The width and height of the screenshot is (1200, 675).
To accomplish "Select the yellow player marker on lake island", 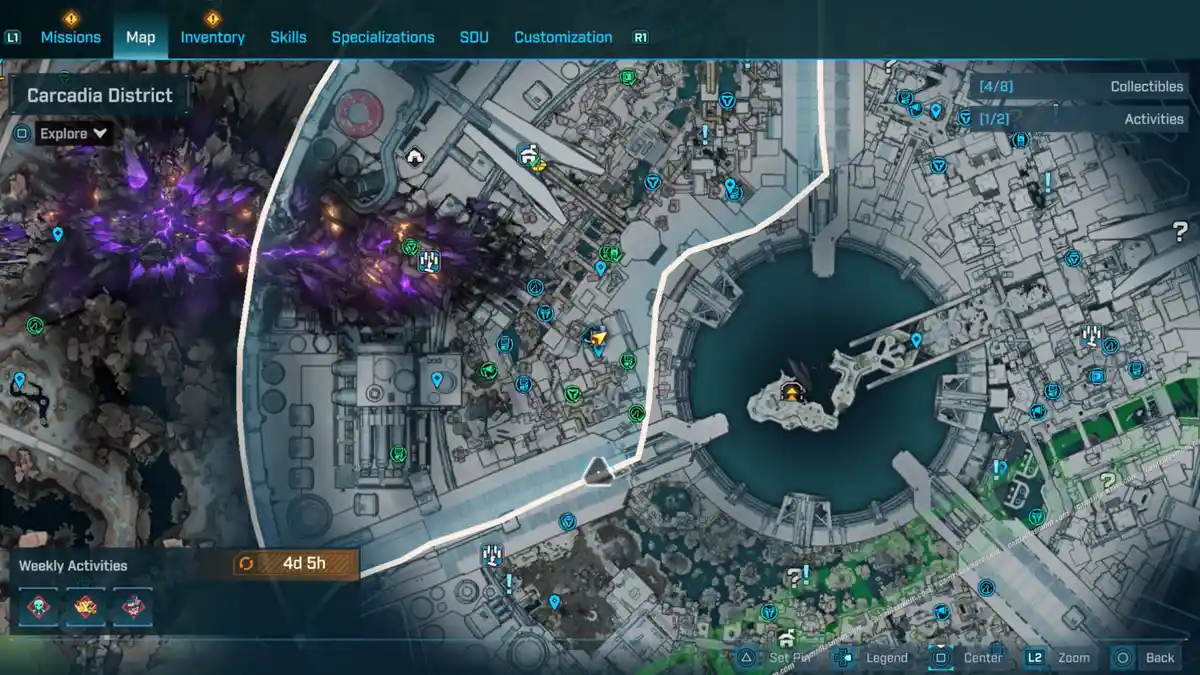I will [793, 391].
